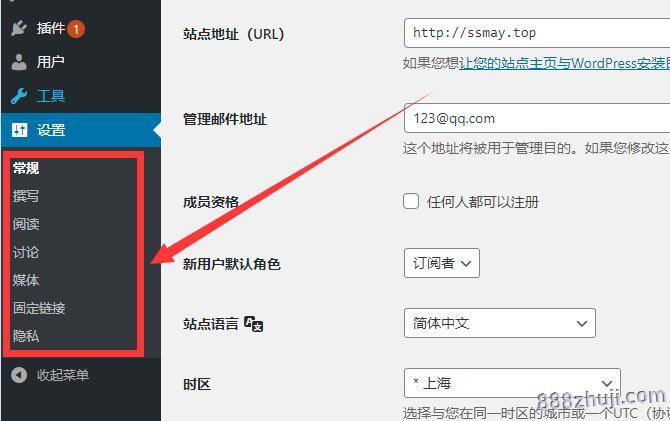
Task: Click the Settings sliders icon
Action: [19, 130]
